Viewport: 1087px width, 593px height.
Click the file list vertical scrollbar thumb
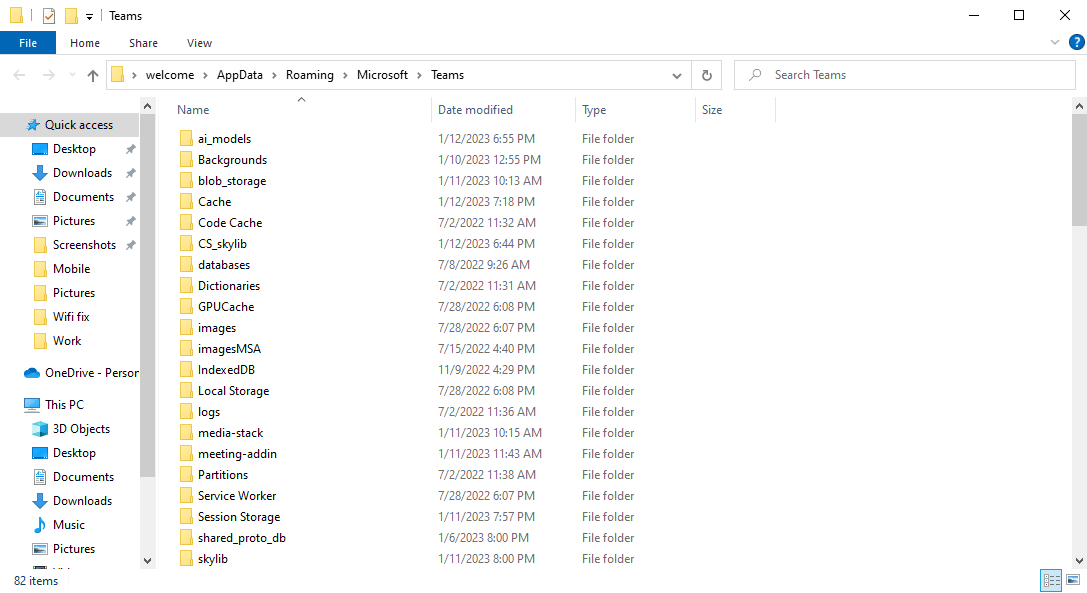1079,169
